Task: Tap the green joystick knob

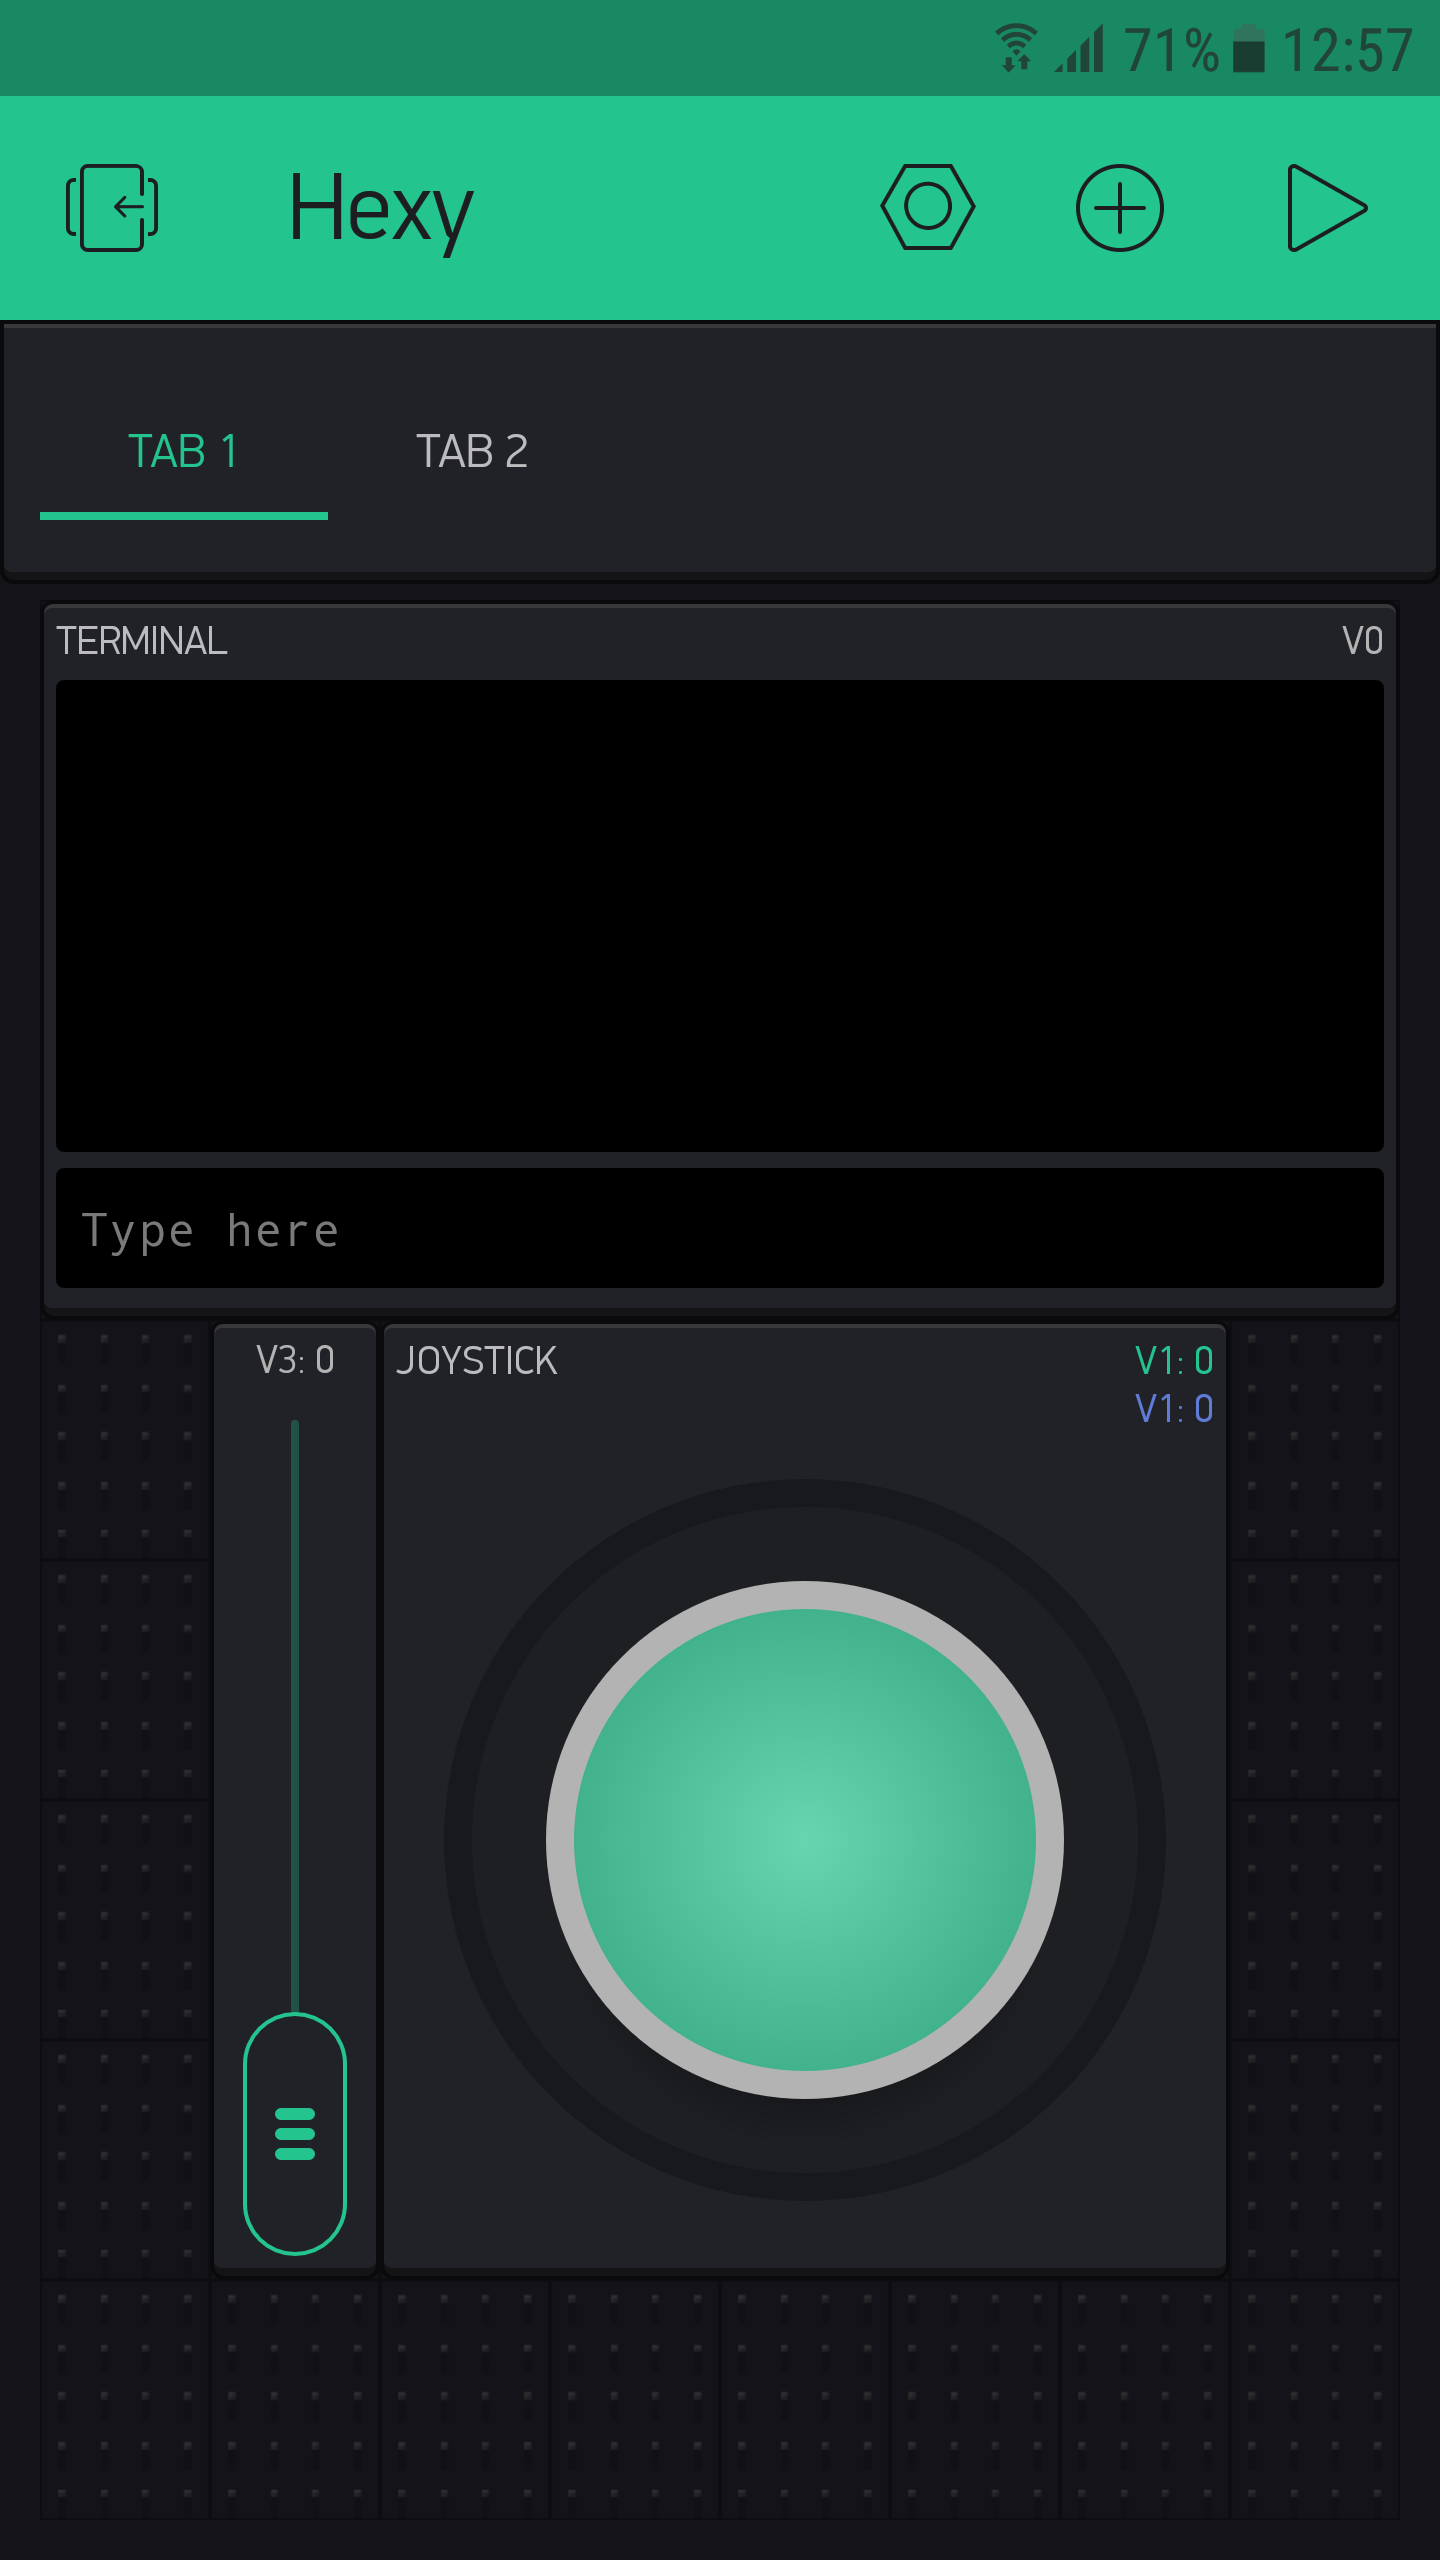Action: pyautogui.click(x=804, y=1839)
